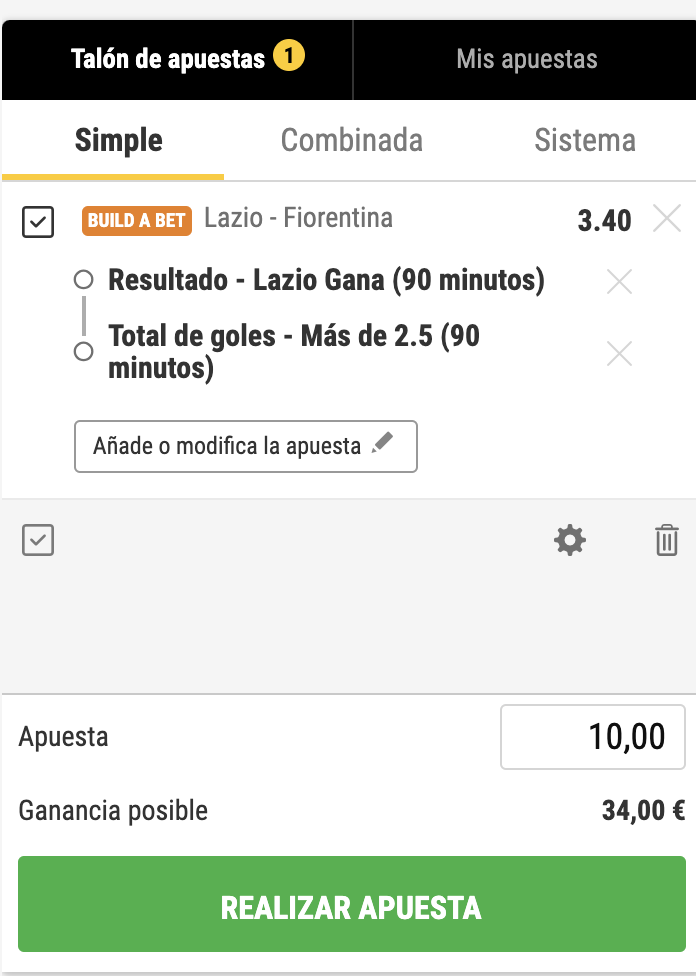Select the Simple tab
696x976 pixels.
pyautogui.click(x=118, y=140)
